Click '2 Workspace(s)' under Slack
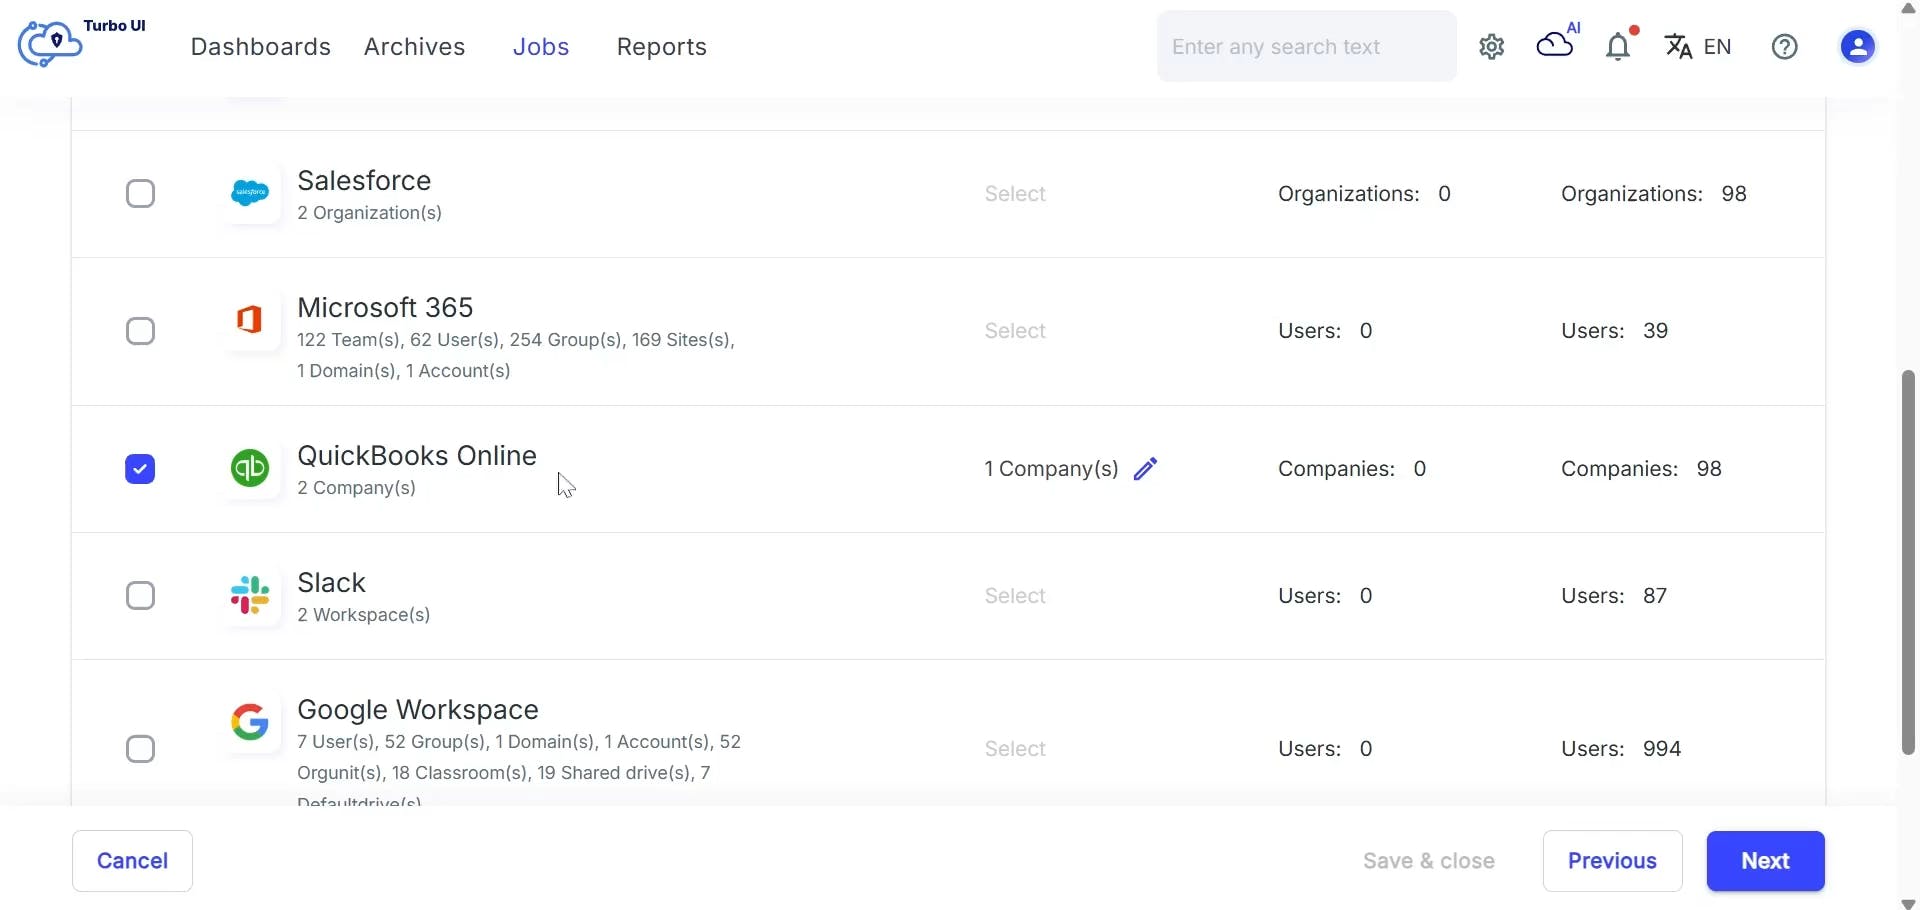This screenshot has width=1920, height=910. pos(364,615)
